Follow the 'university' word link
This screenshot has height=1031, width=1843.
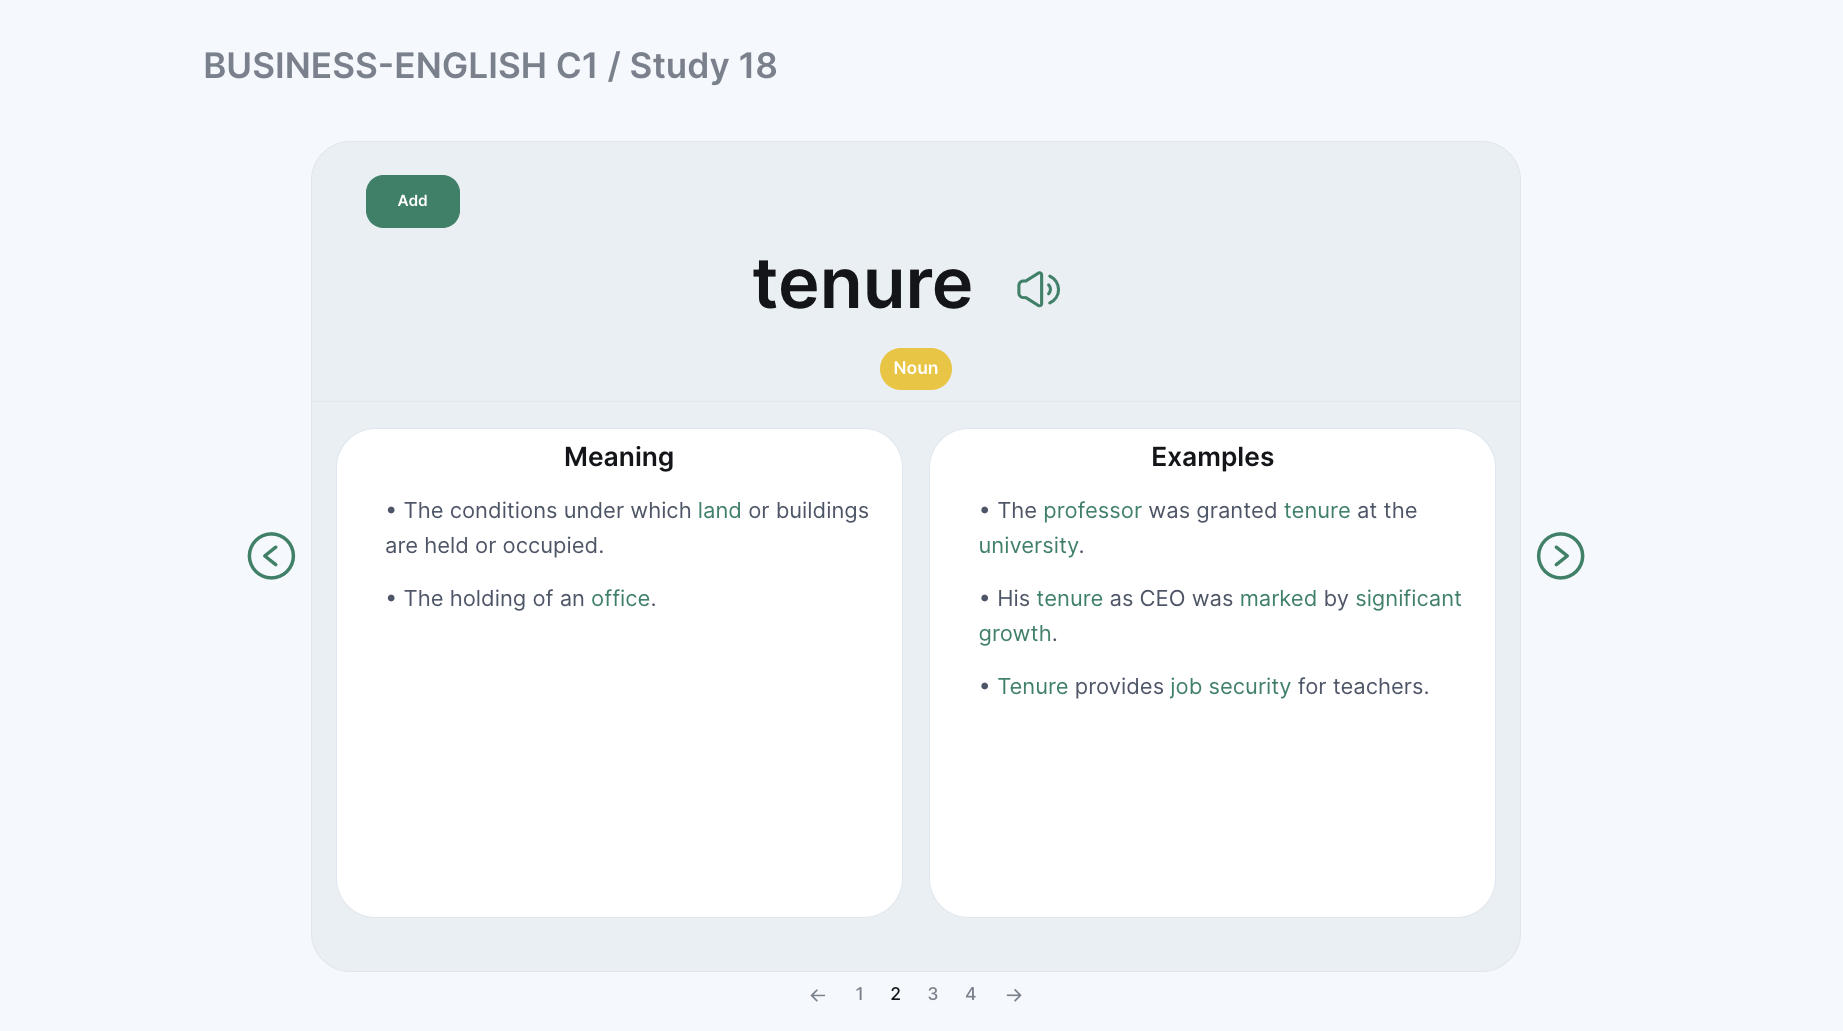(1028, 545)
